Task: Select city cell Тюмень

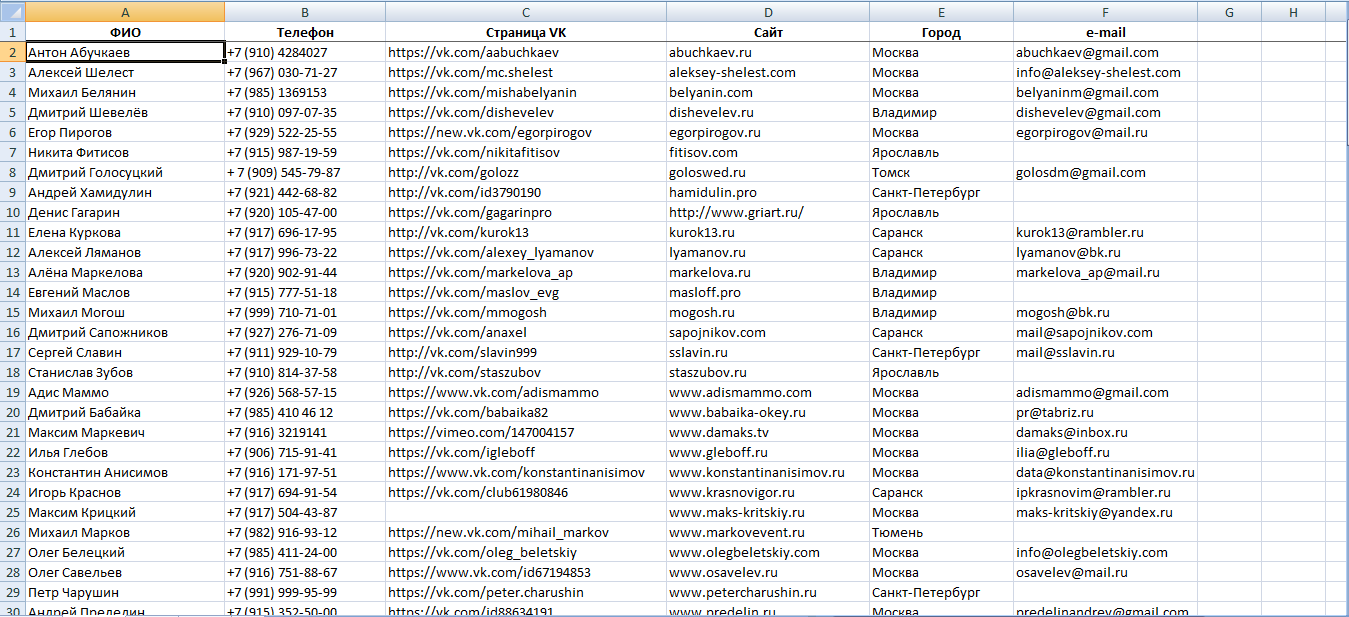Action: click(x=941, y=532)
